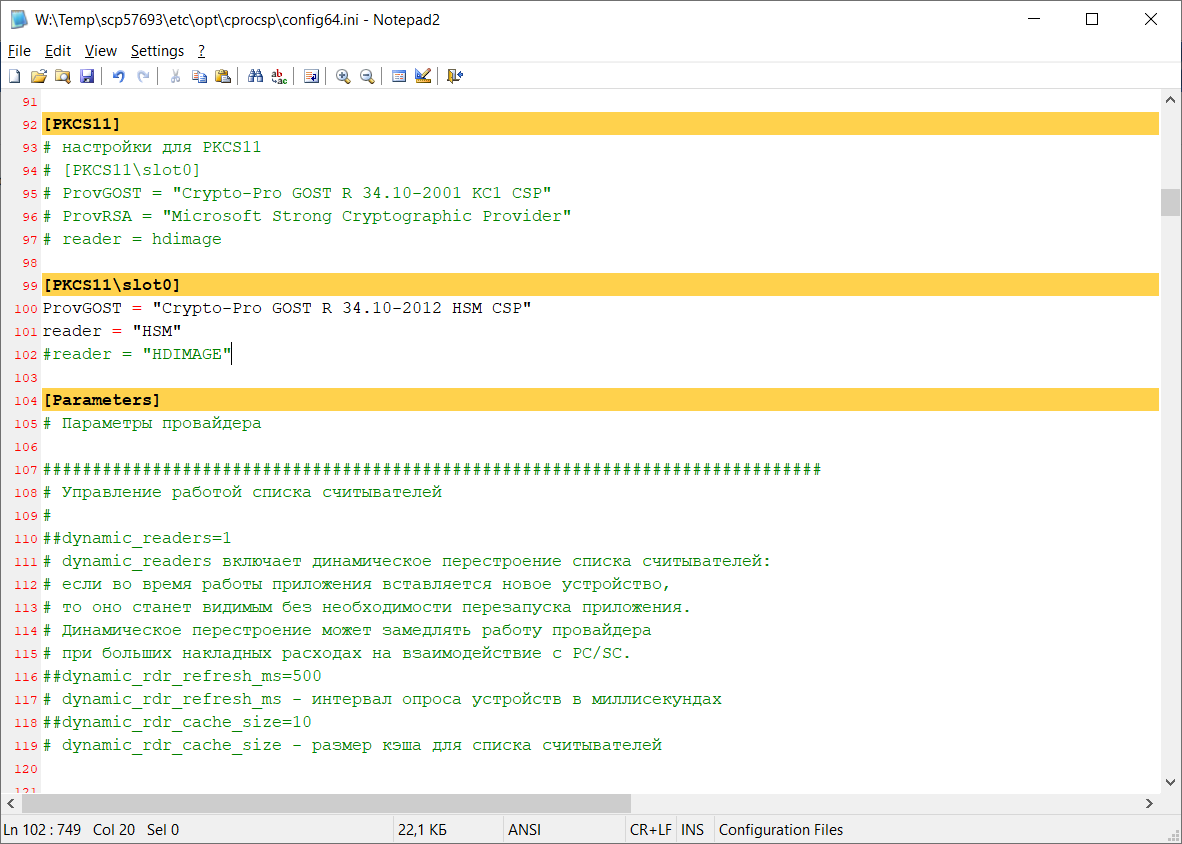Open a file with the folder icon
1182x844 pixels.
click(x=39, y=76)
